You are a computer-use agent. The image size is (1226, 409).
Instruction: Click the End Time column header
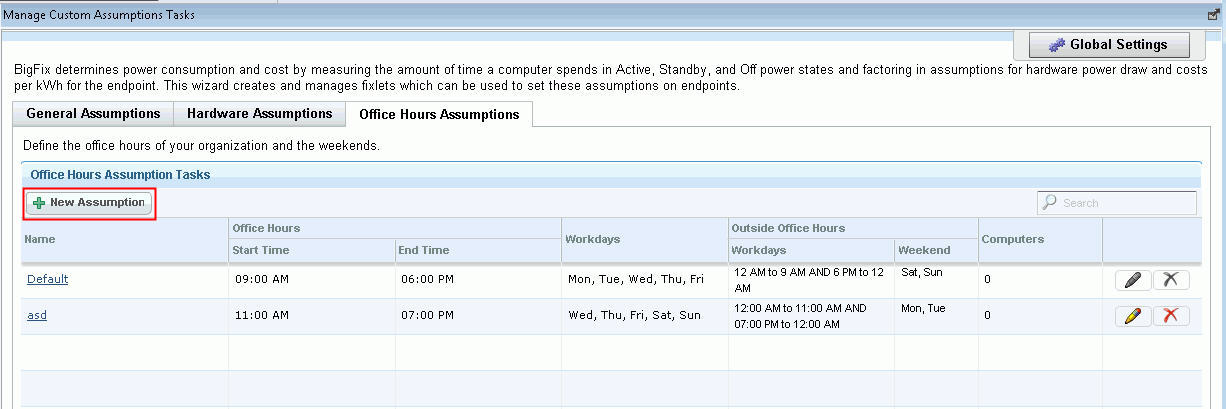424,250
